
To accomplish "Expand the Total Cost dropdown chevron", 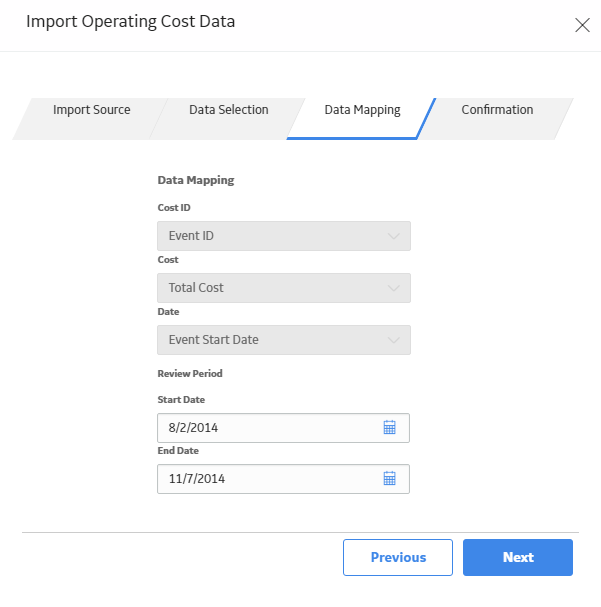I will (x=394, y=288).
